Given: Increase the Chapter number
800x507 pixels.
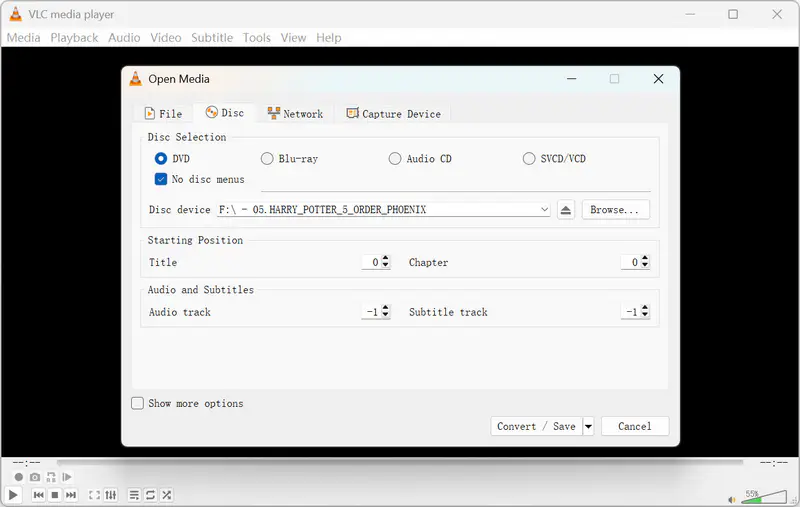Looking at the screenshot, I should pyautogui.click(x=645, y=259).
